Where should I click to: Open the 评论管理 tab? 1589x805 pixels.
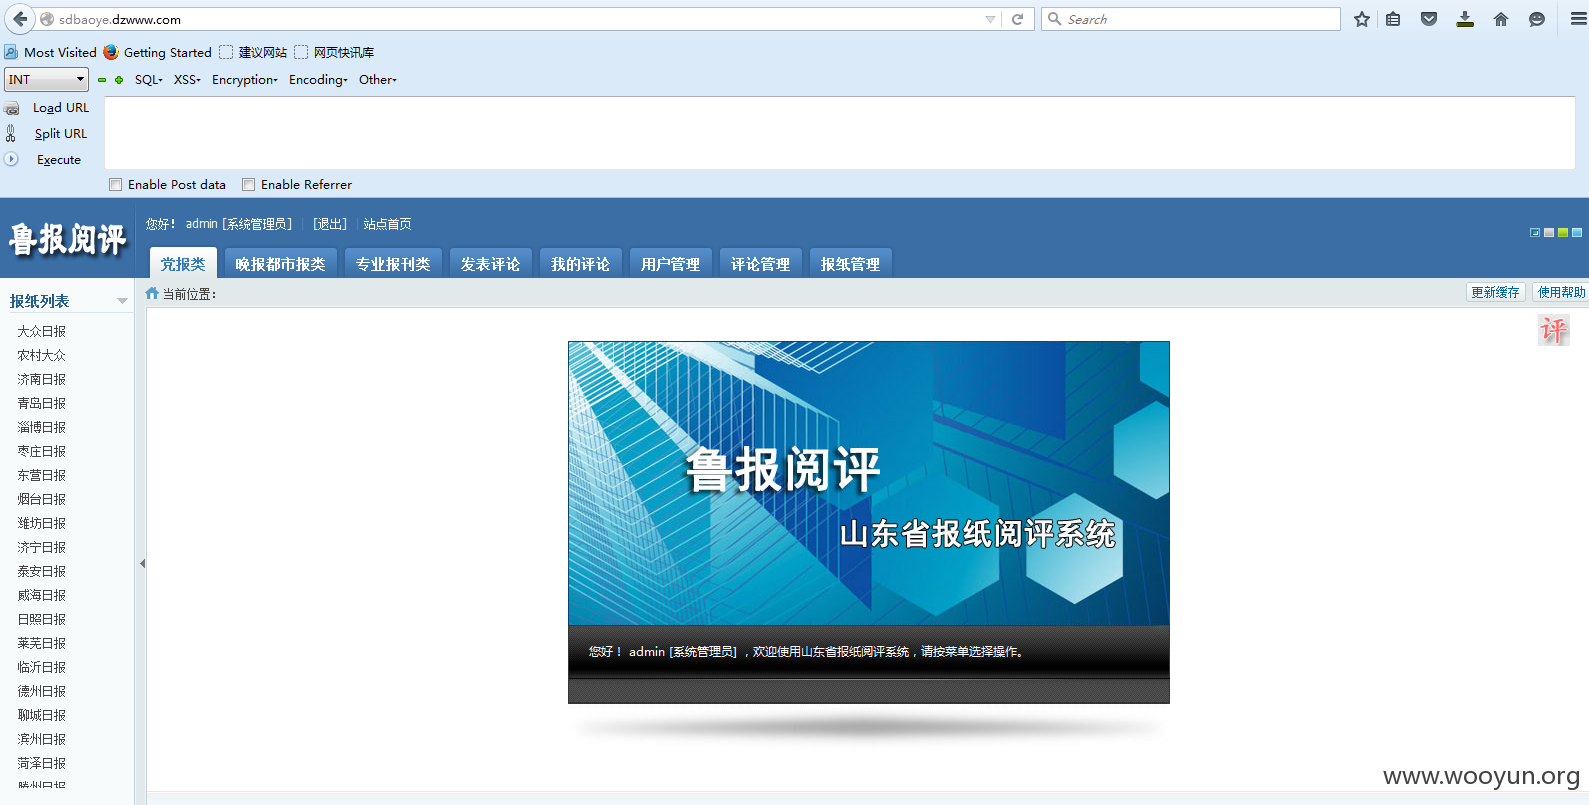pos(760,264)
